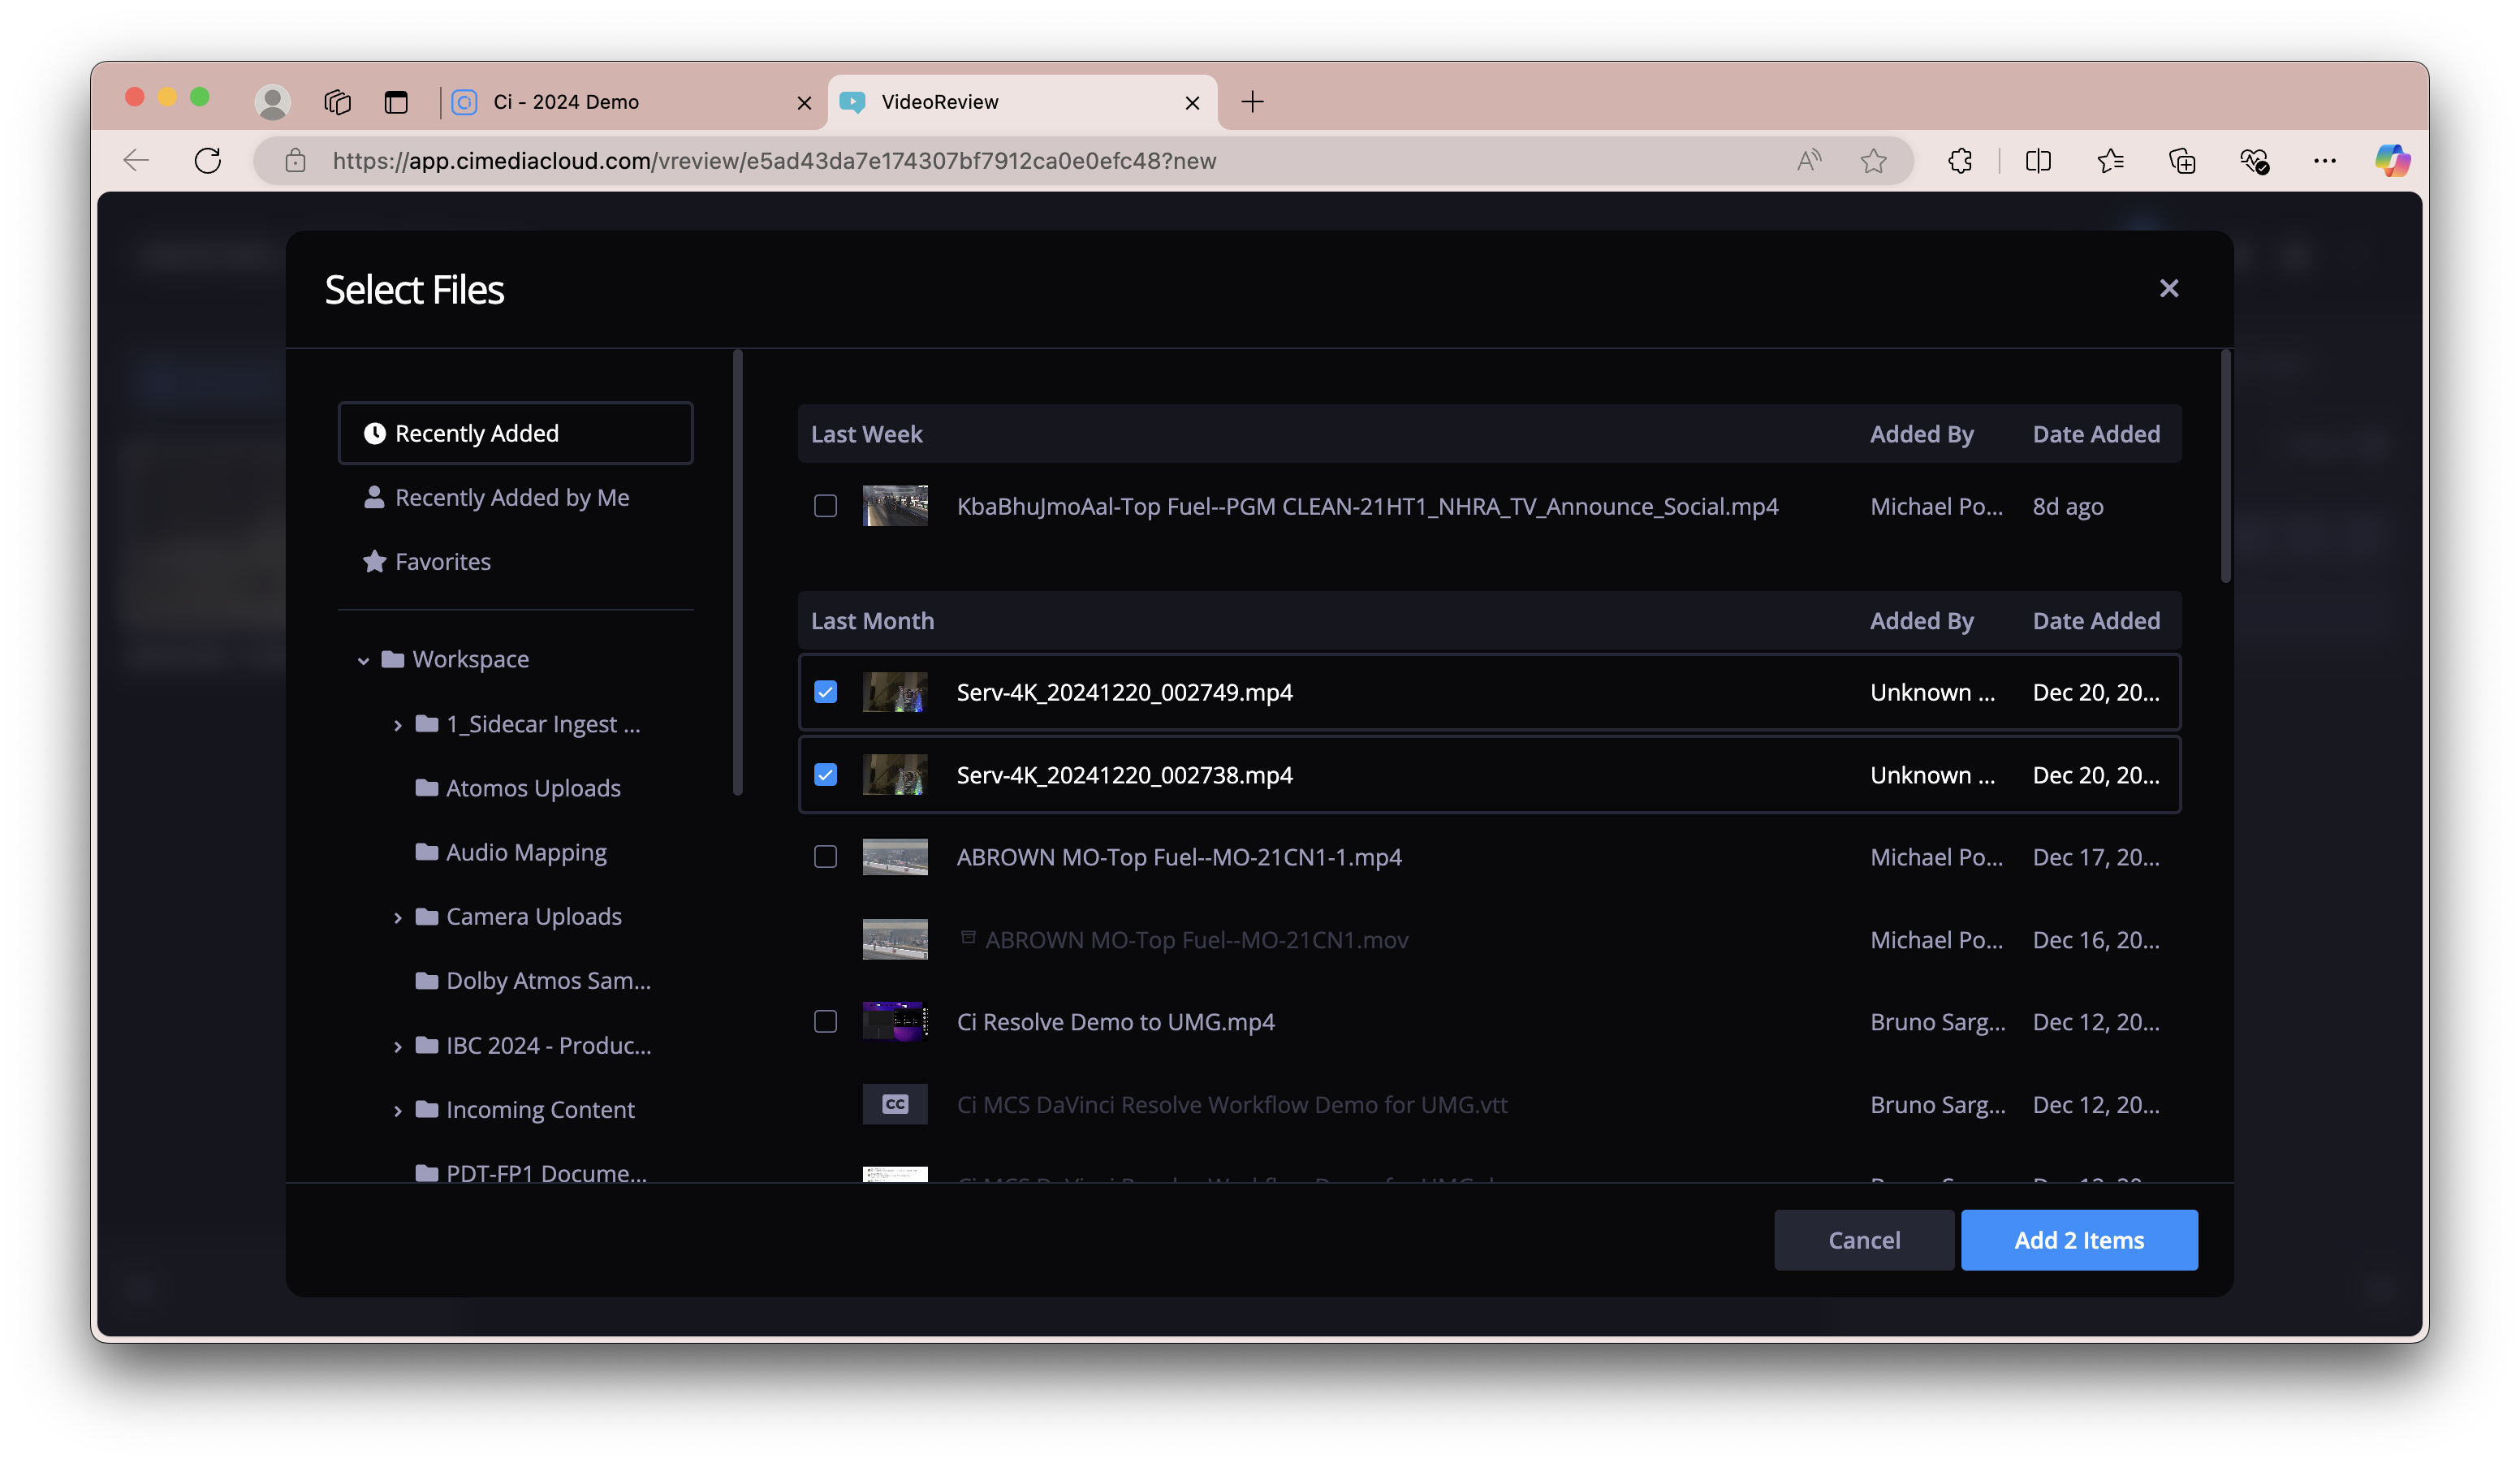Switch to the Ci - 2024 Demo tab

633,102
